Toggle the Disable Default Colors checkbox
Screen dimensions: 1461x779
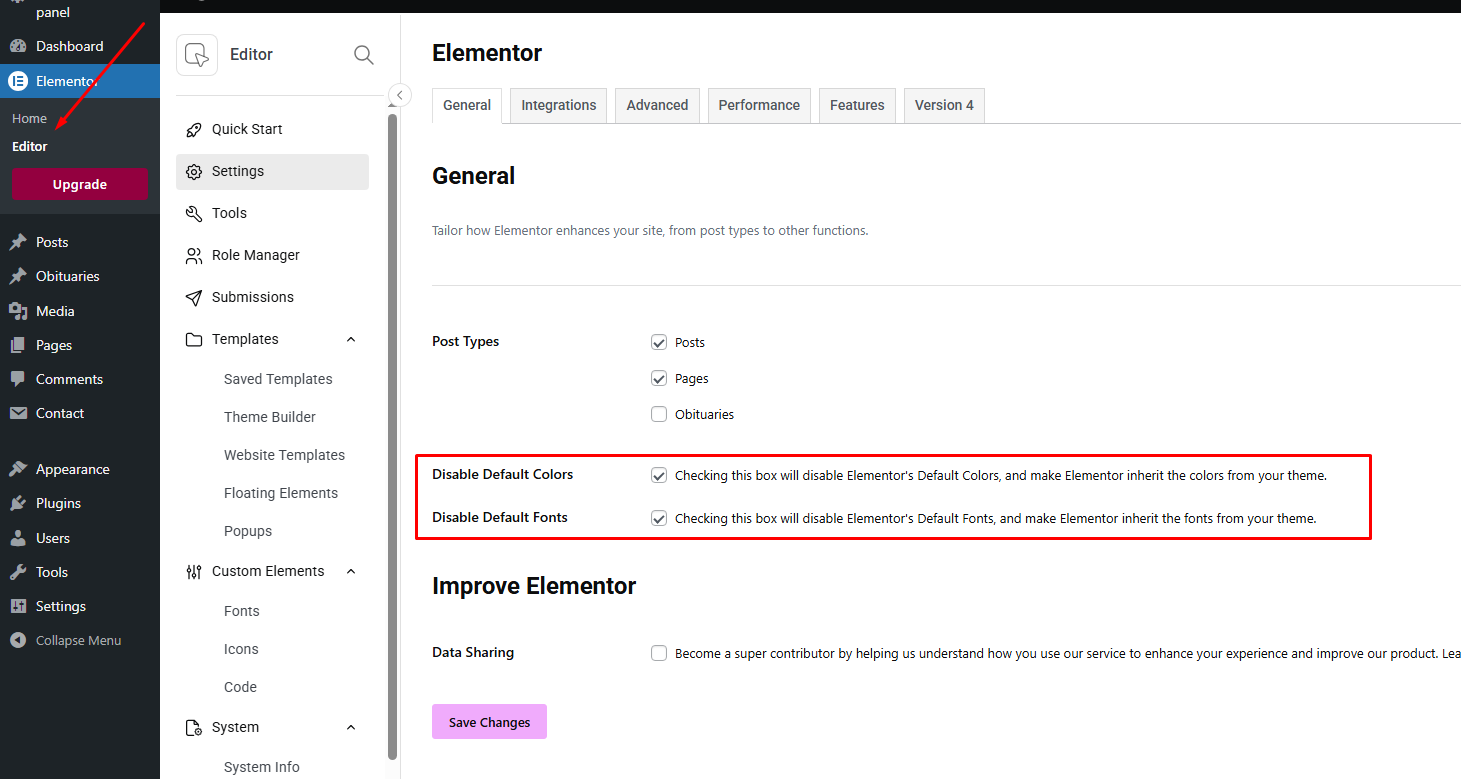(659, 475)
